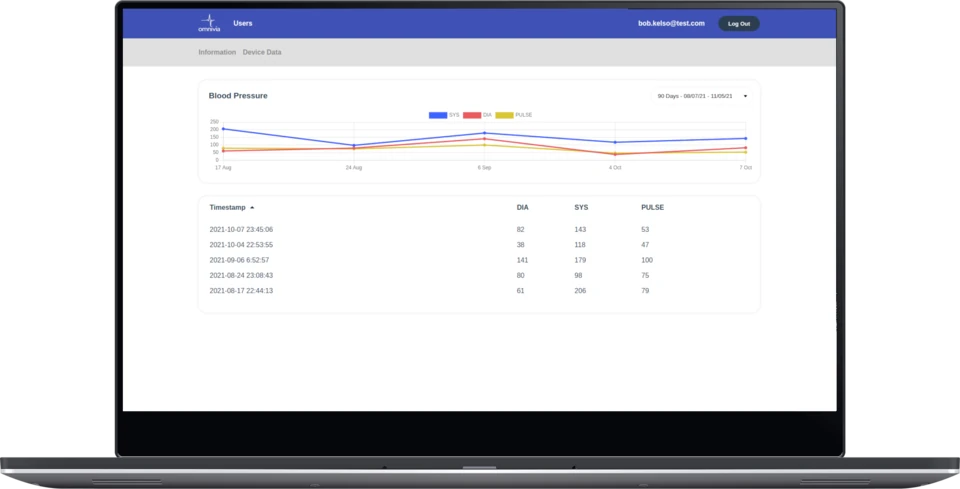Toggle the blue SYS legend swatch
This screenshot has height=489, width=960.
pyautogui.click(x=438, y=115)
